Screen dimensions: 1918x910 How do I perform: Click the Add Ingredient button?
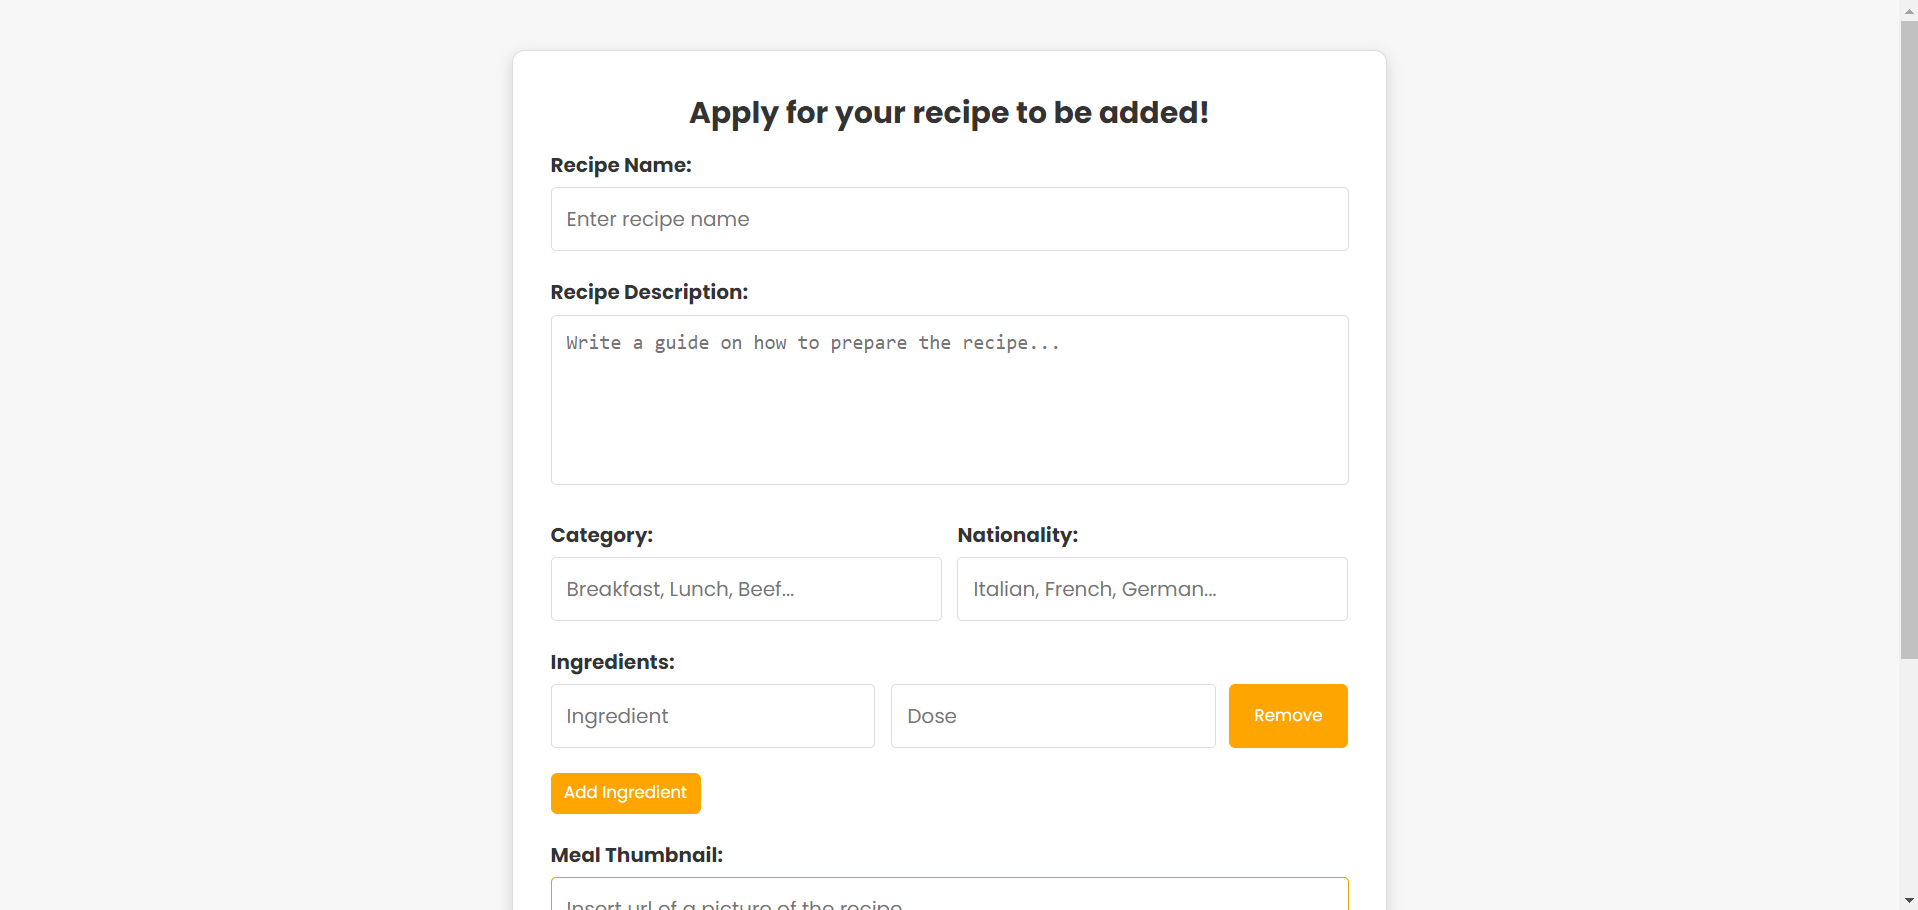point(625,793)
